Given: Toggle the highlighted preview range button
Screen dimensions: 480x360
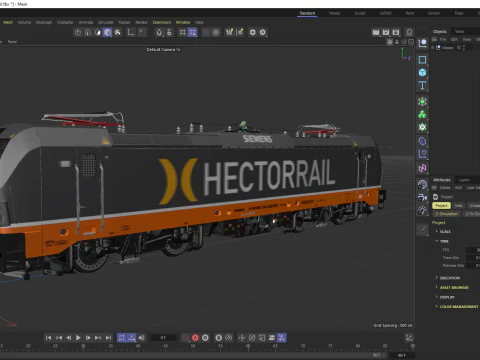Looking at the screenshot, I should [132, 338].
